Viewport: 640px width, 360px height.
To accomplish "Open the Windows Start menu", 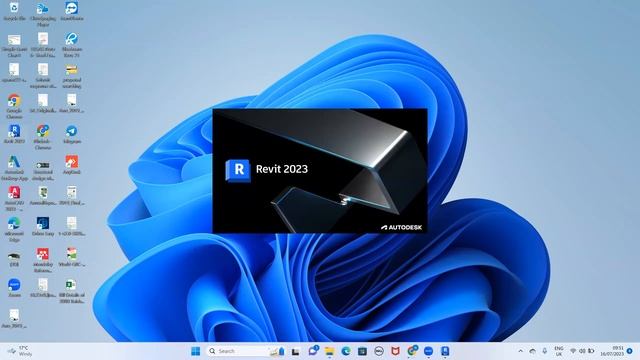I will (x=196, y=351).
